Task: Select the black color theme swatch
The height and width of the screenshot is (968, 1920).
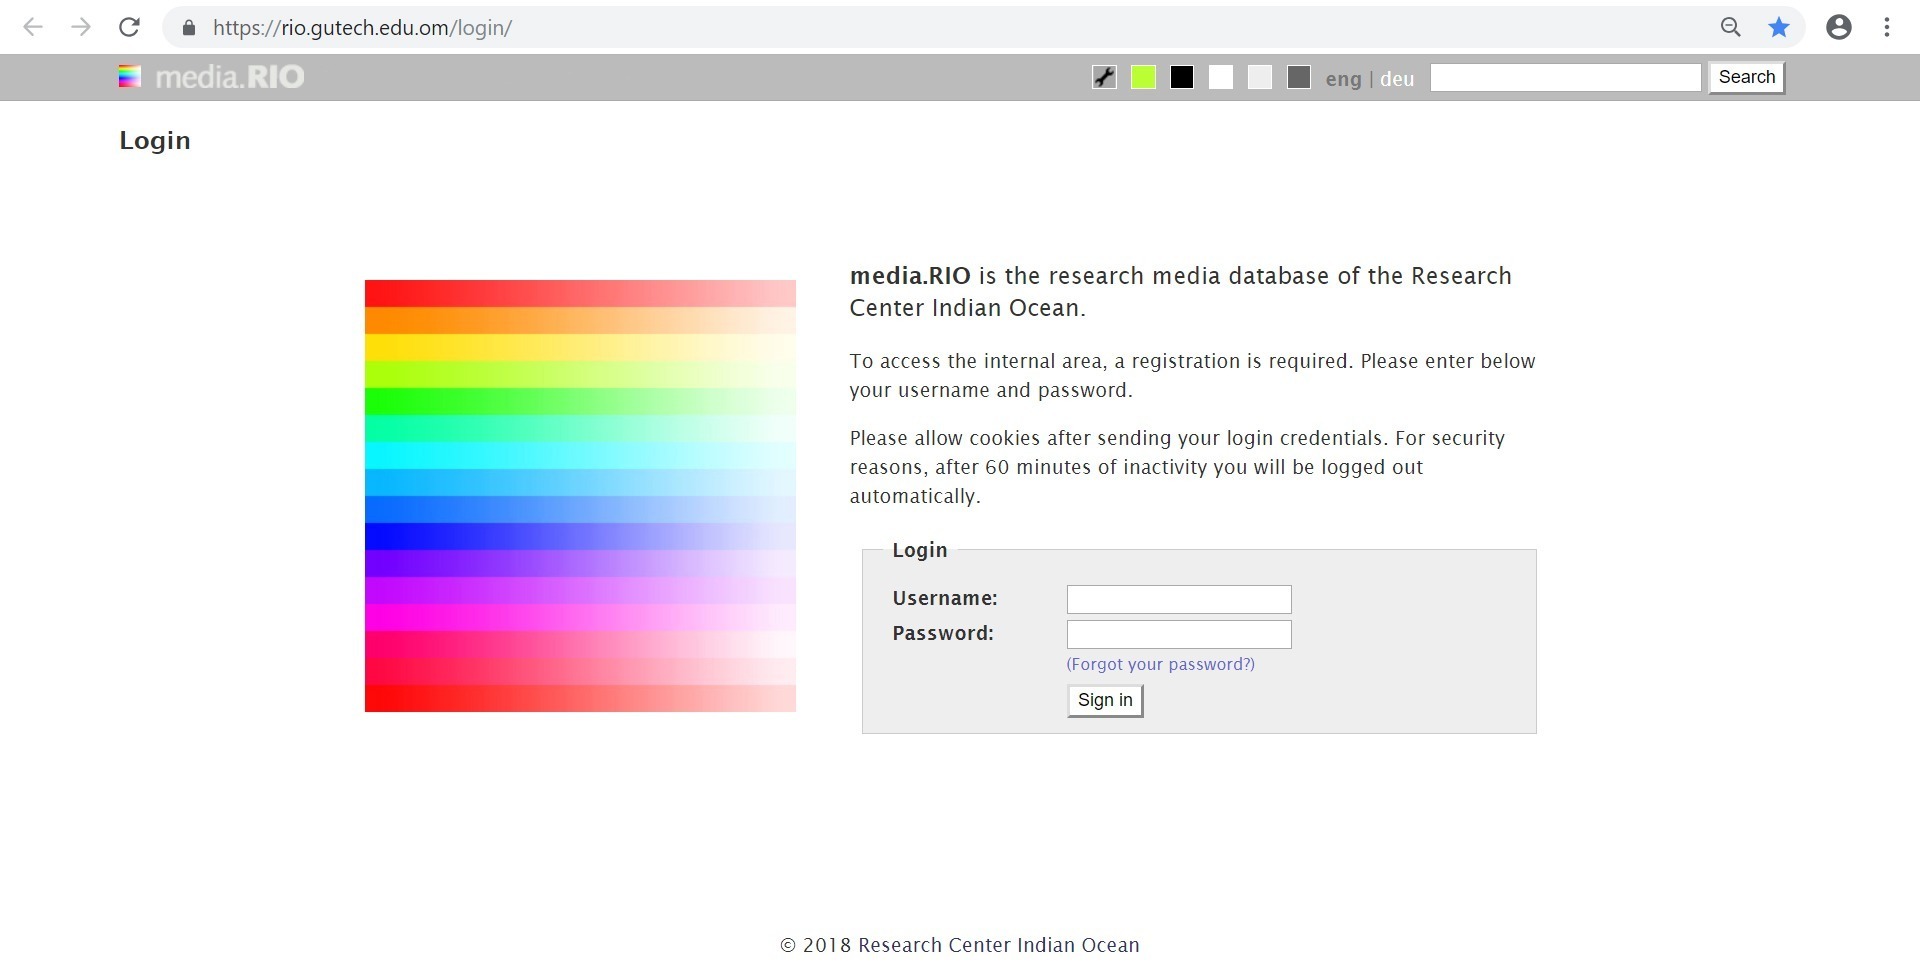Action: 1182,77
